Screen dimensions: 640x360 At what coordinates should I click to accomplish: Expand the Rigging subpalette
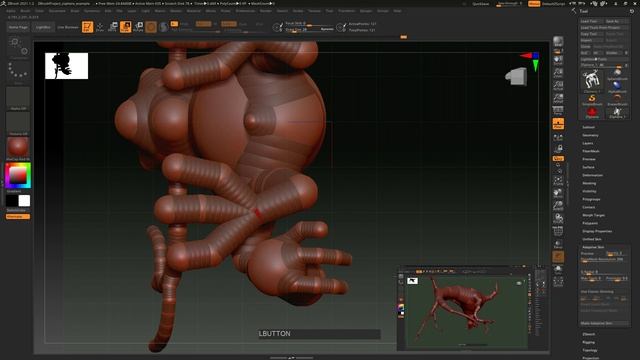tap(589, 342)
